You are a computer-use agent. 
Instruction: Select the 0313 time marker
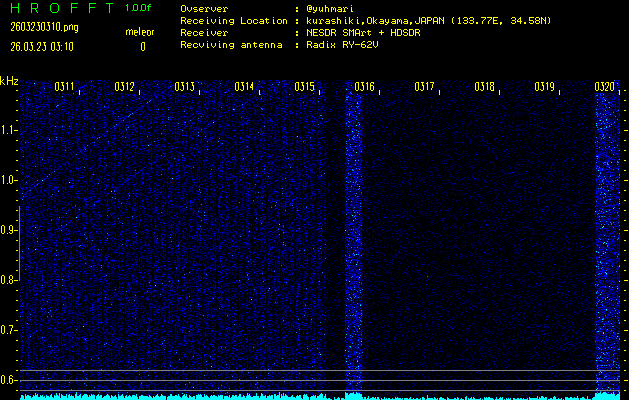[184, 87]
